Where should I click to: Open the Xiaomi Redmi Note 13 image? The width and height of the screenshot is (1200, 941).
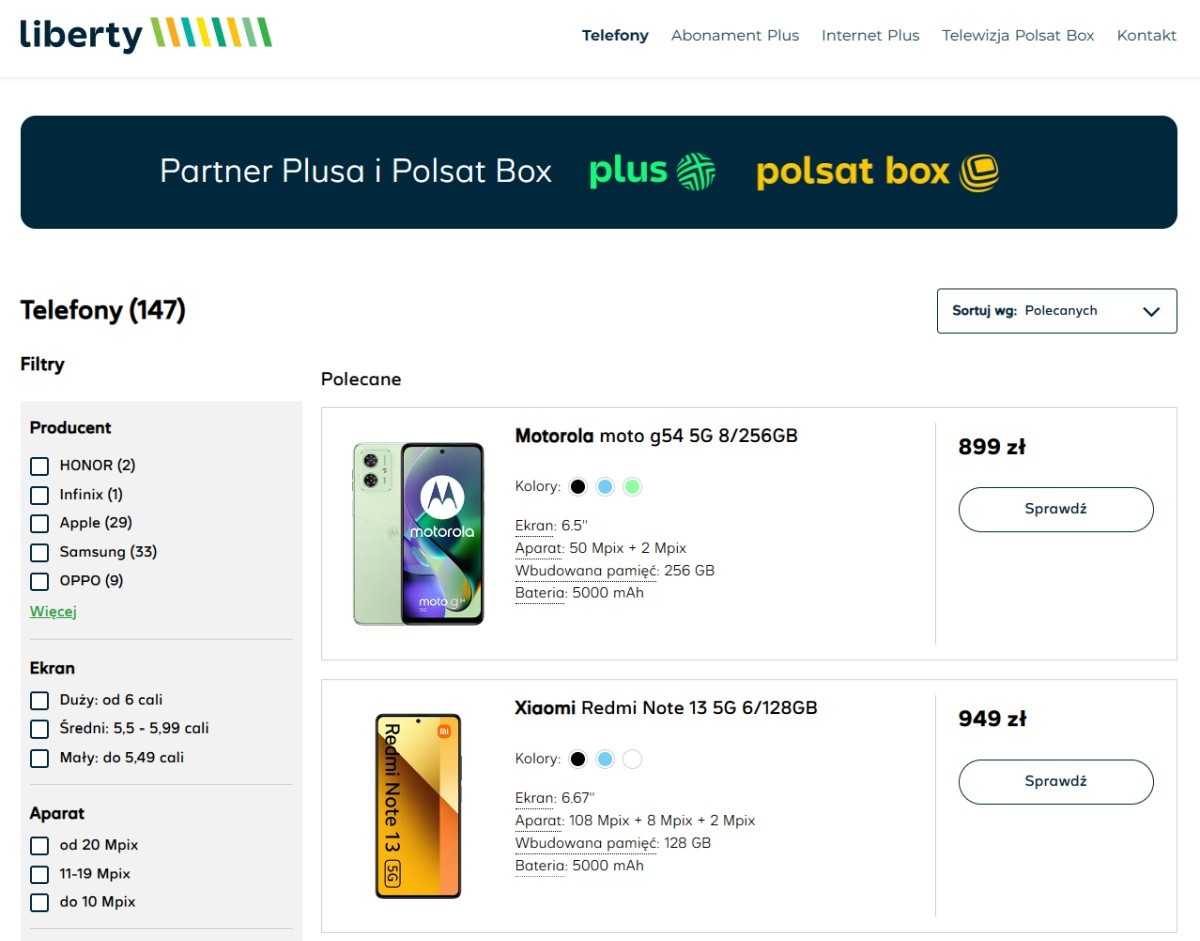(418, 806)
